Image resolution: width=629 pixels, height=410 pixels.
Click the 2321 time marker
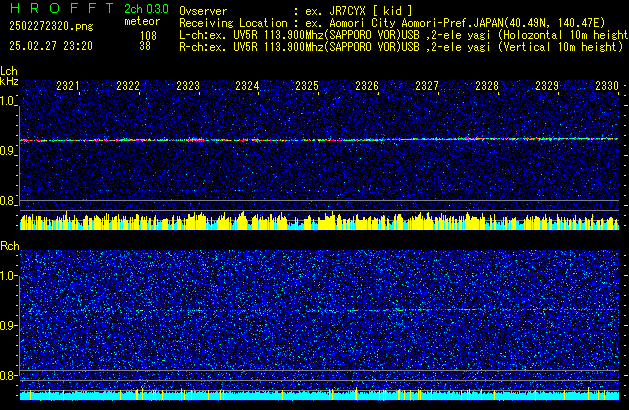(68, 86)
